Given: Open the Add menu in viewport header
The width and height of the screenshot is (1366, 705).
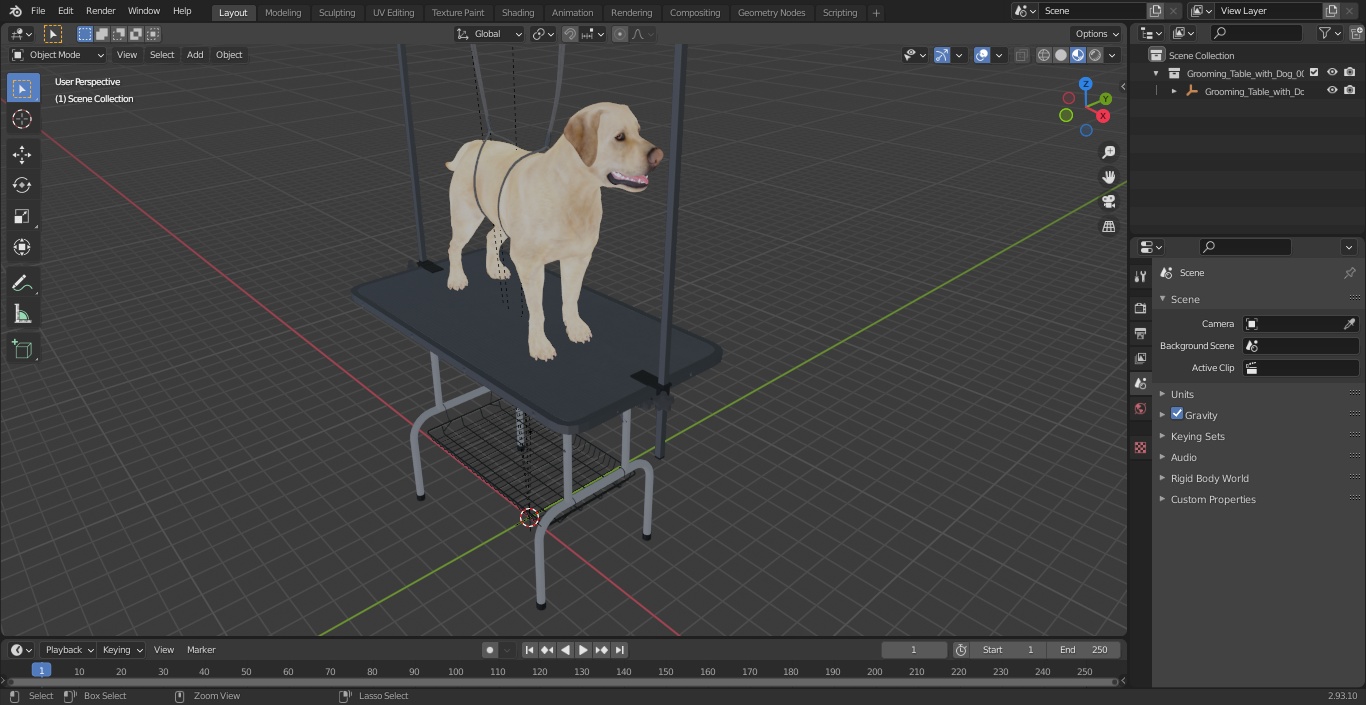Looking at the screenshot, I should pos(195,55).
